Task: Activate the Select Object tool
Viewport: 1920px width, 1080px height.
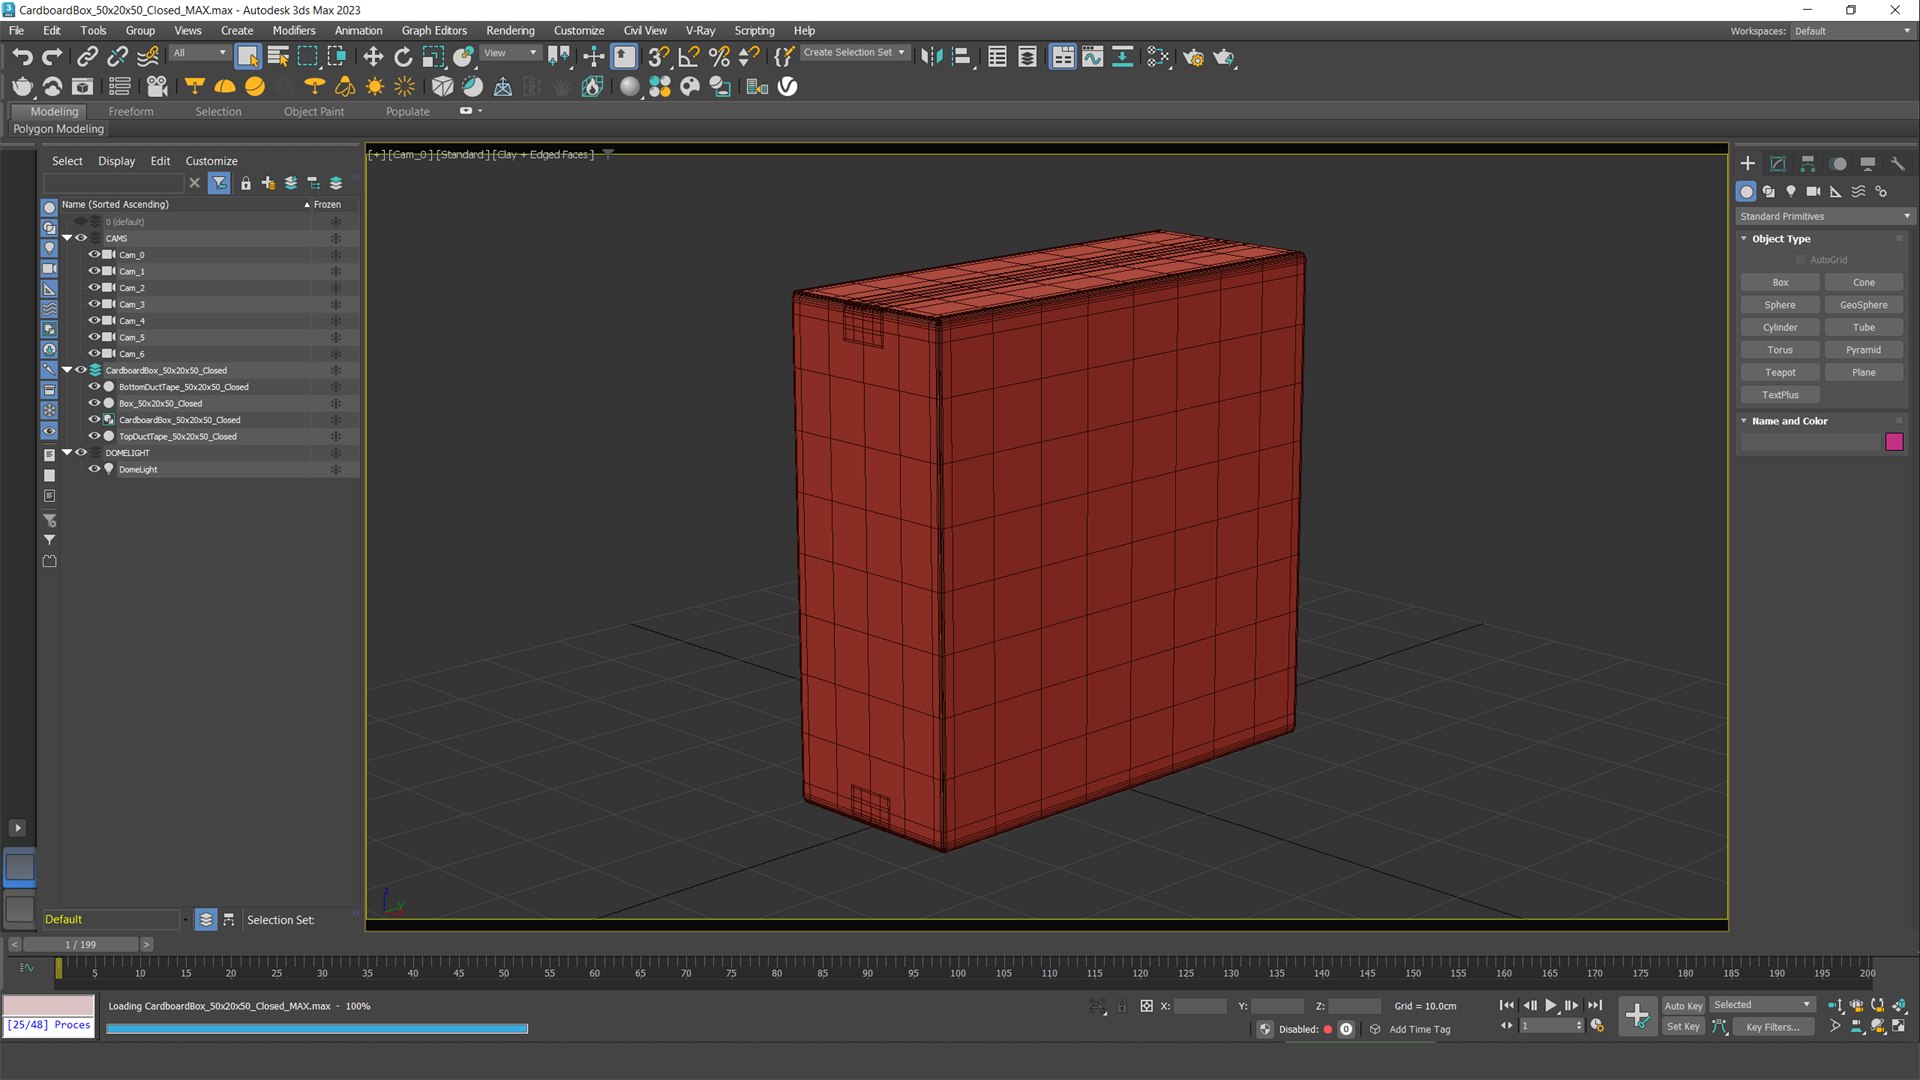Action: point(248,57)
